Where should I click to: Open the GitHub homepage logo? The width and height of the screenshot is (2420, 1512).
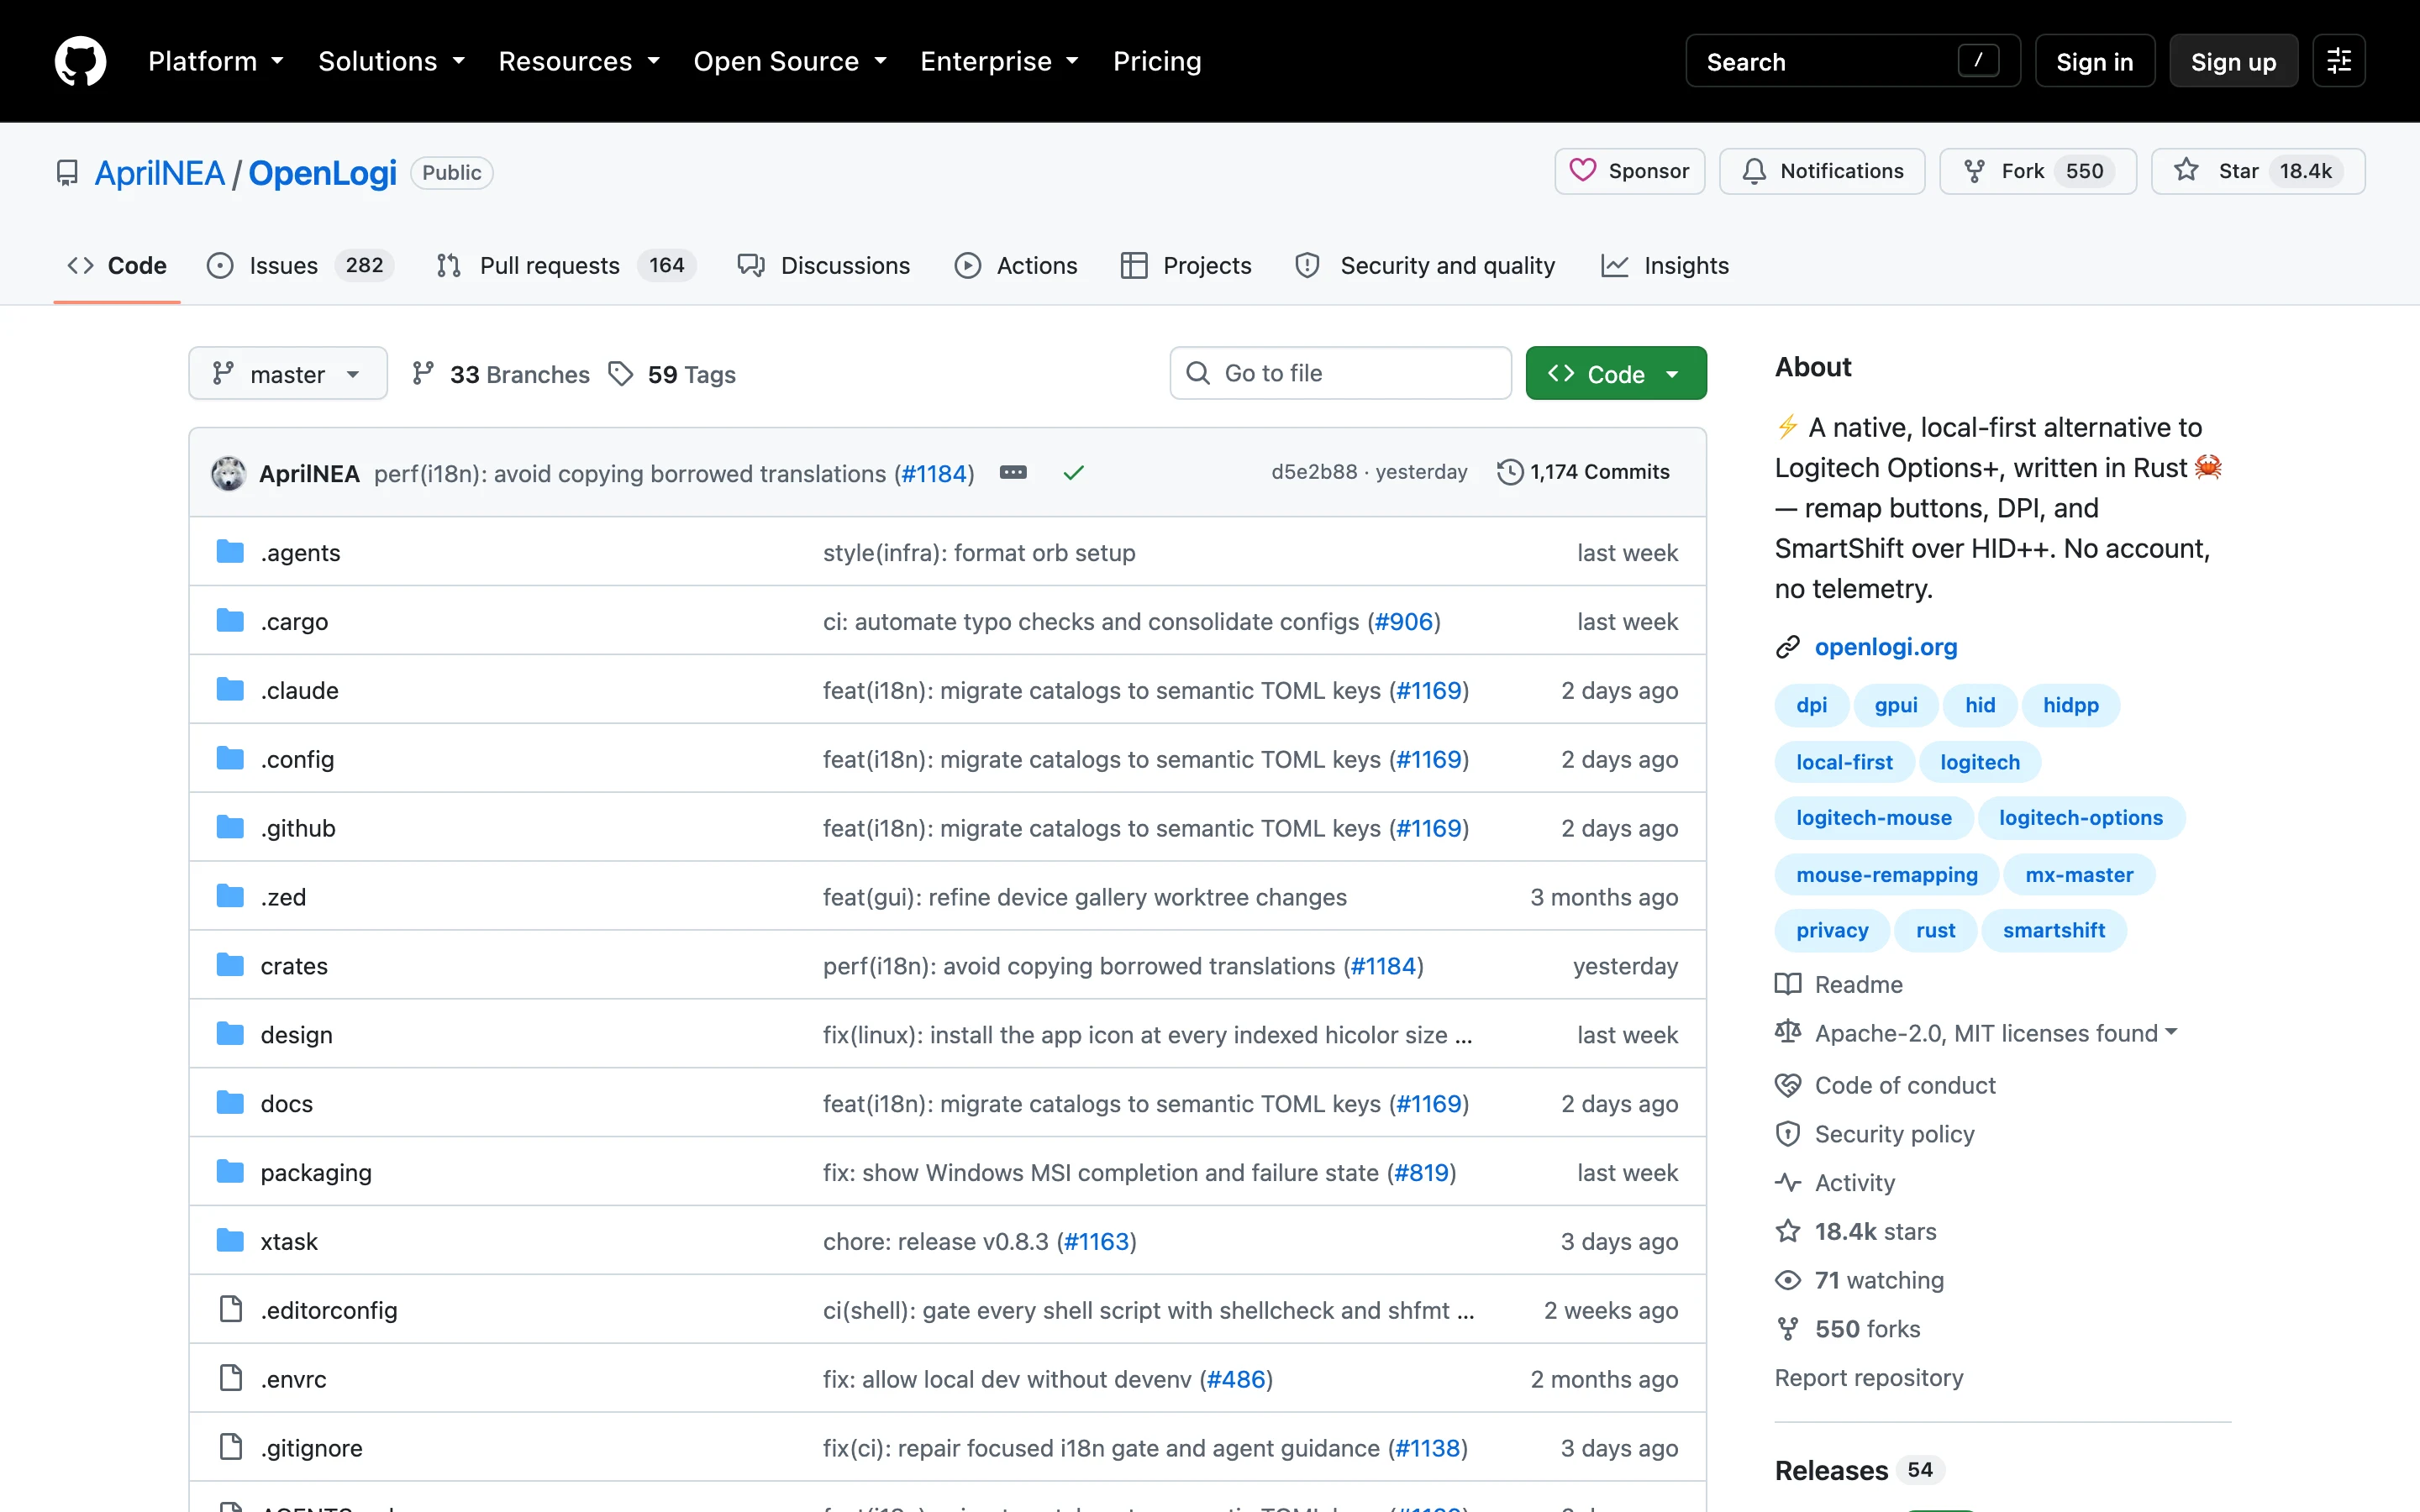click(80, 61)
